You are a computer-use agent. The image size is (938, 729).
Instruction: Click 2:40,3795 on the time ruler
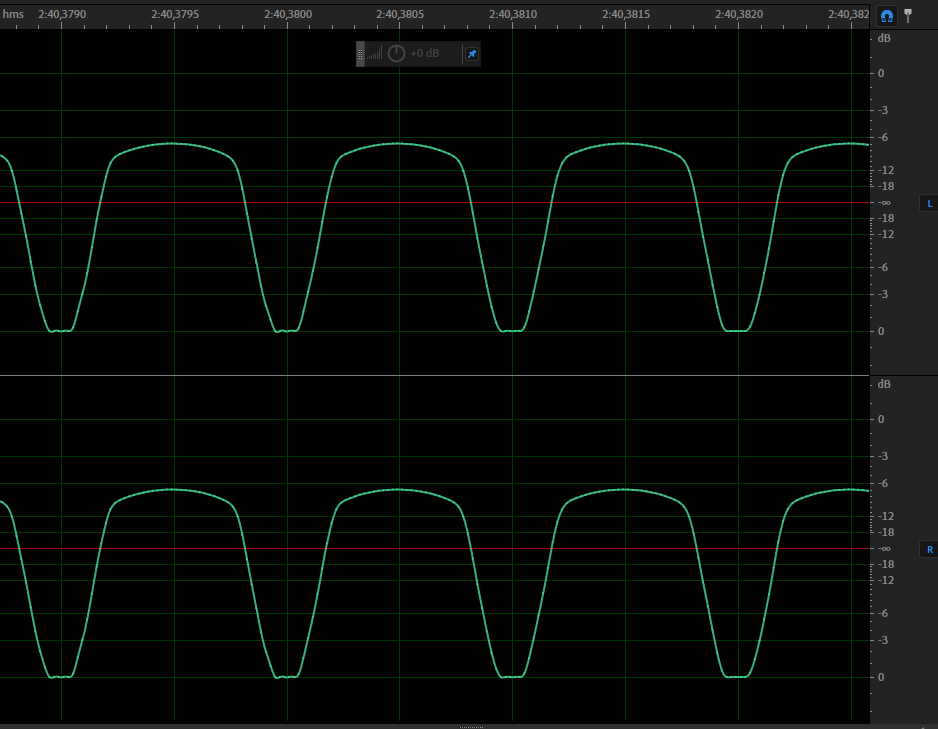174,15
